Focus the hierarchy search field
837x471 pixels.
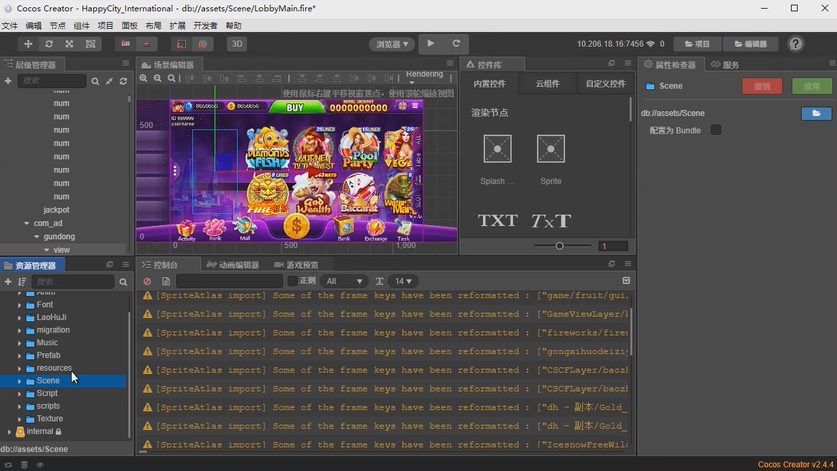tap(52, 81)
